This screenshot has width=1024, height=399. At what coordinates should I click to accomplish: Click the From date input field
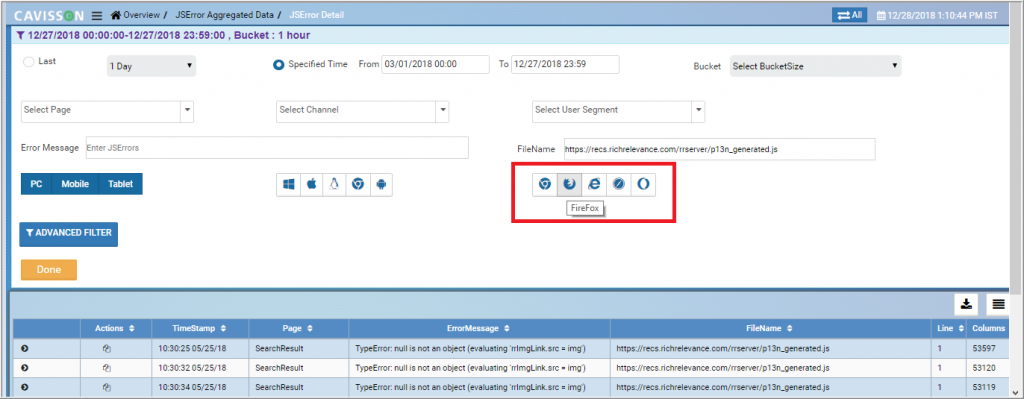click(x=435, y=65)
